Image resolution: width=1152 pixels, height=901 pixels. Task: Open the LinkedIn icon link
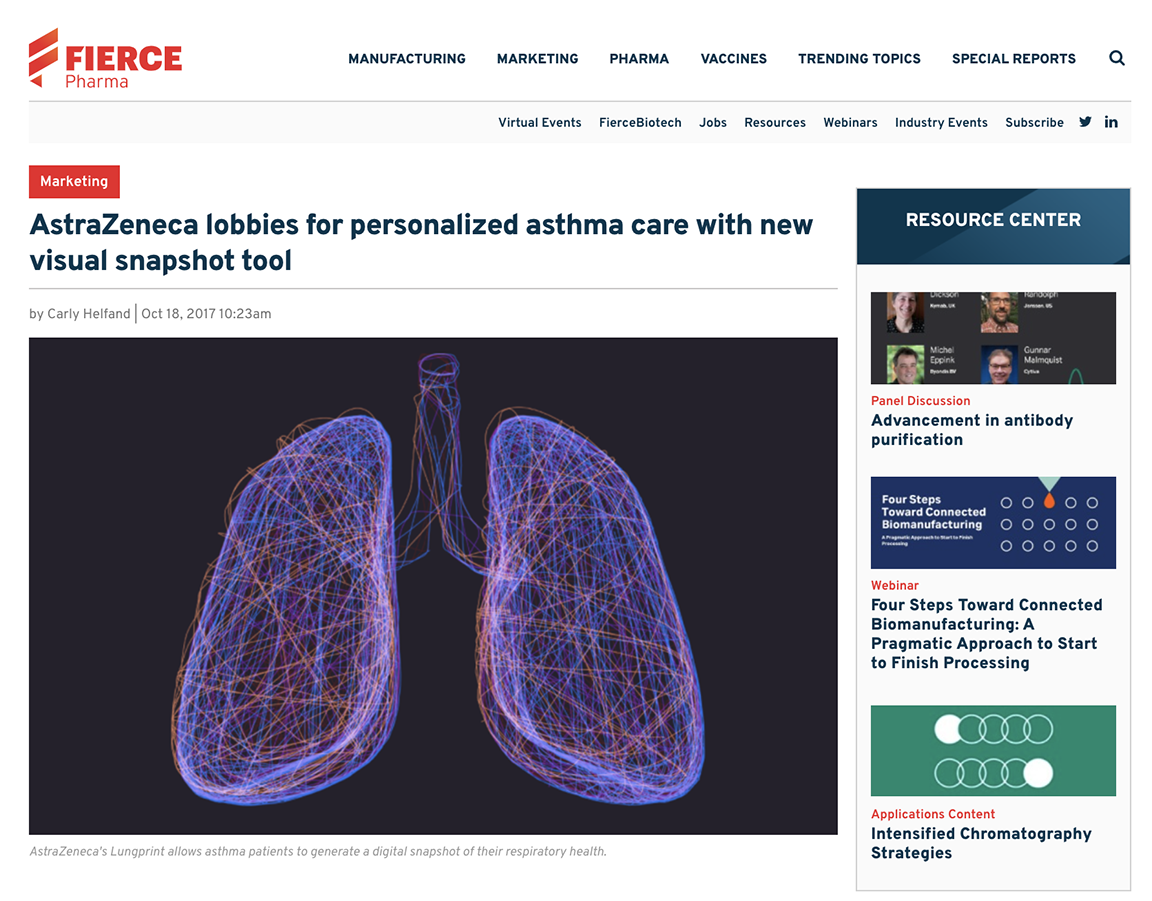coord(1111,122)
